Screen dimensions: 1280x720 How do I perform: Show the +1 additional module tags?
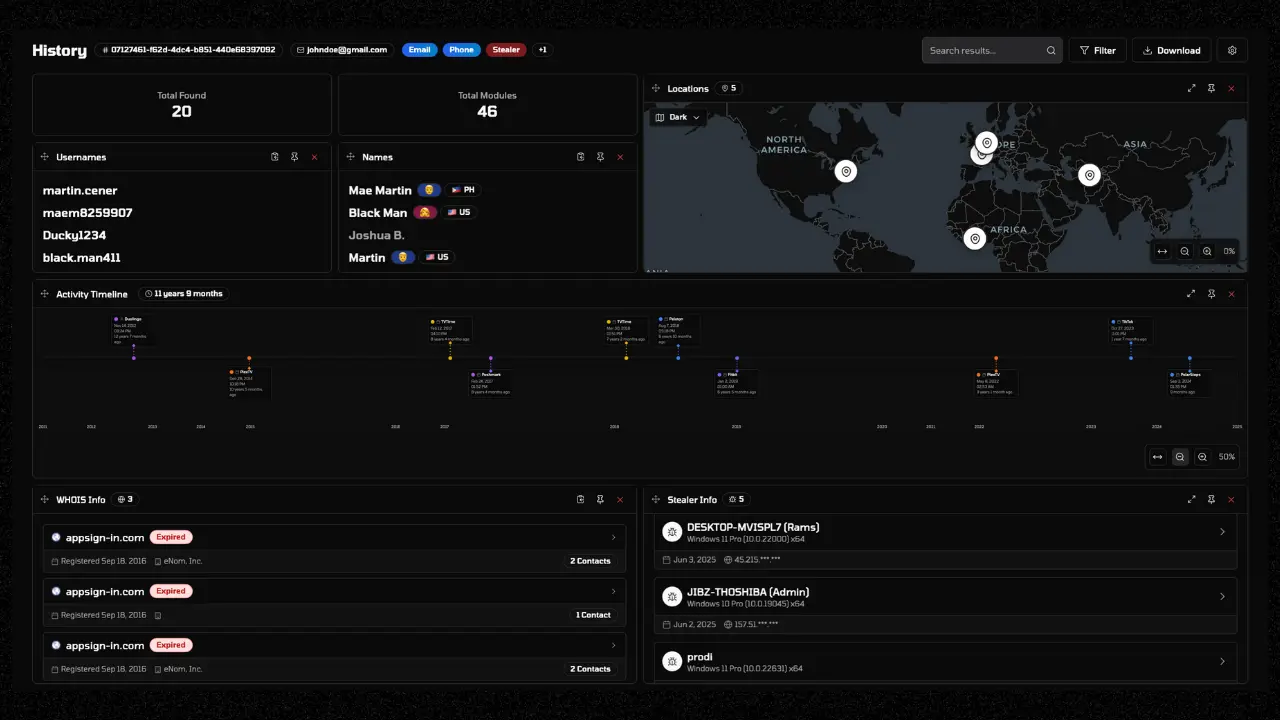coord(543,50)
